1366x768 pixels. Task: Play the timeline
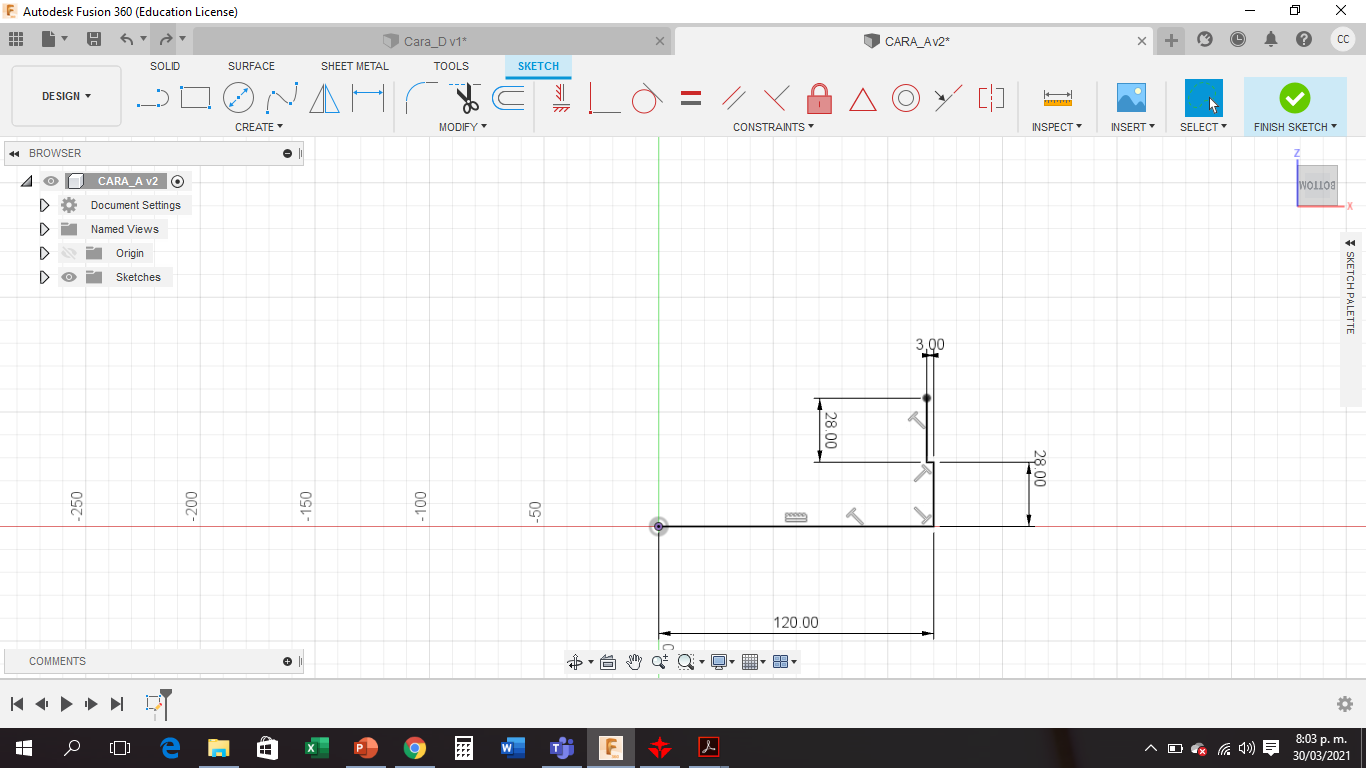[66, 704]
